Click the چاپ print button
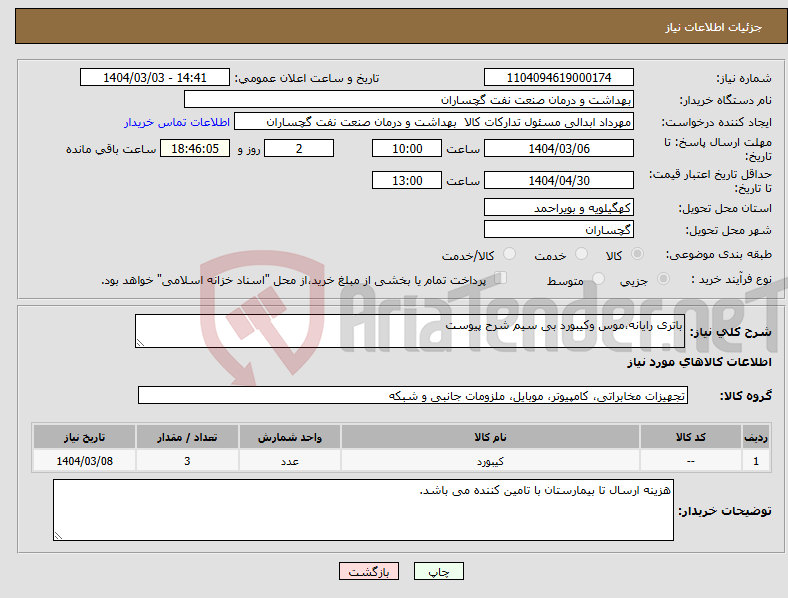Viewport: 788px width, 598px height. 439,571
